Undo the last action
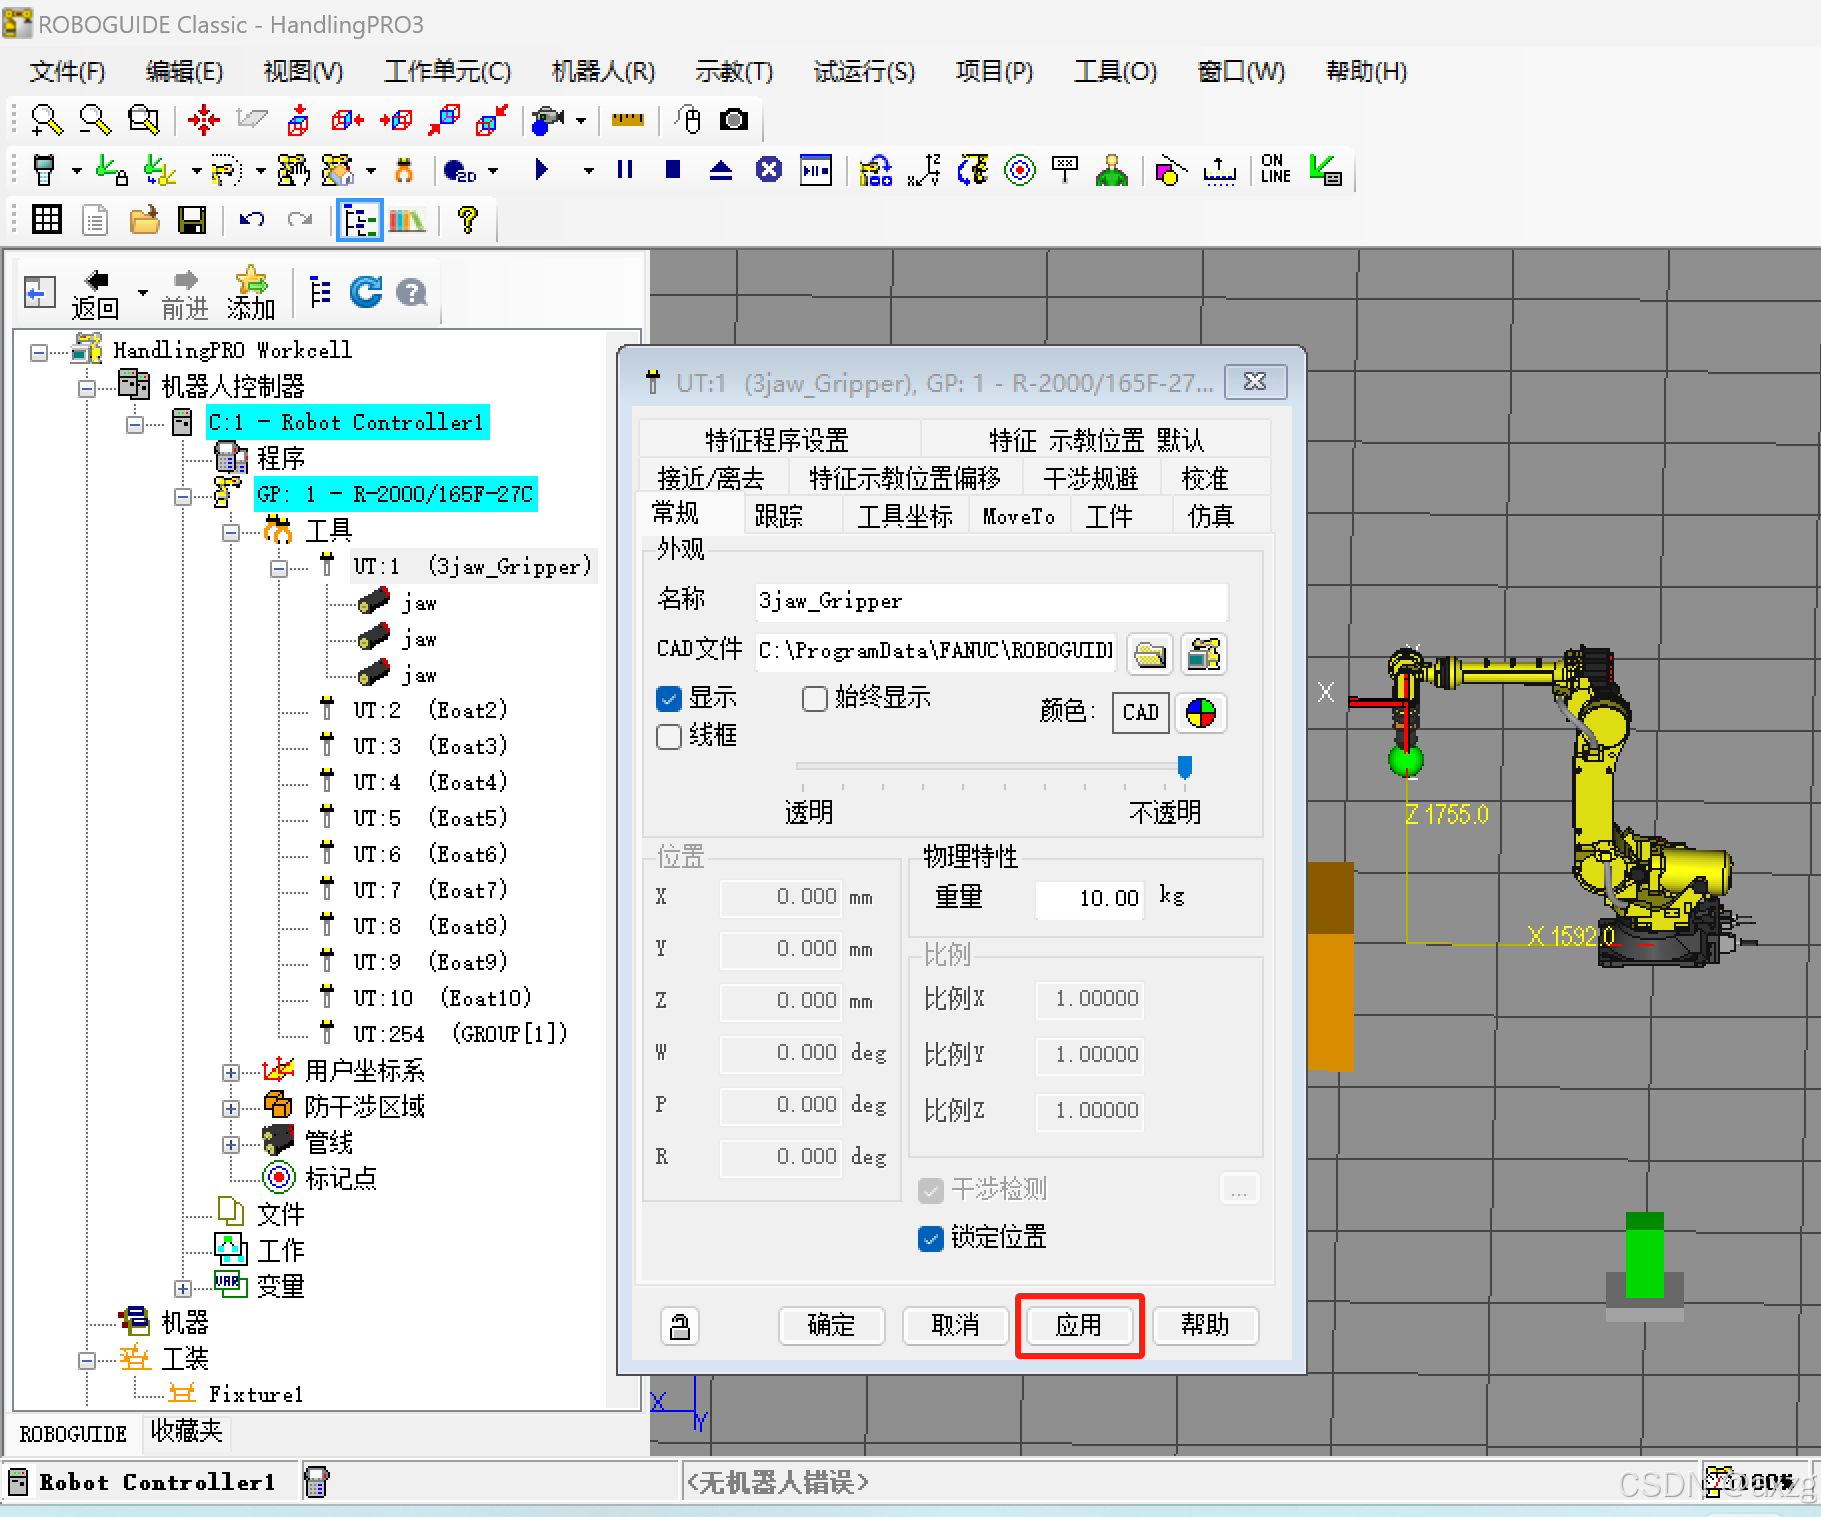Image resolution: width=1821 pixels, height=1517 pixels. click(x=251, y=219)
